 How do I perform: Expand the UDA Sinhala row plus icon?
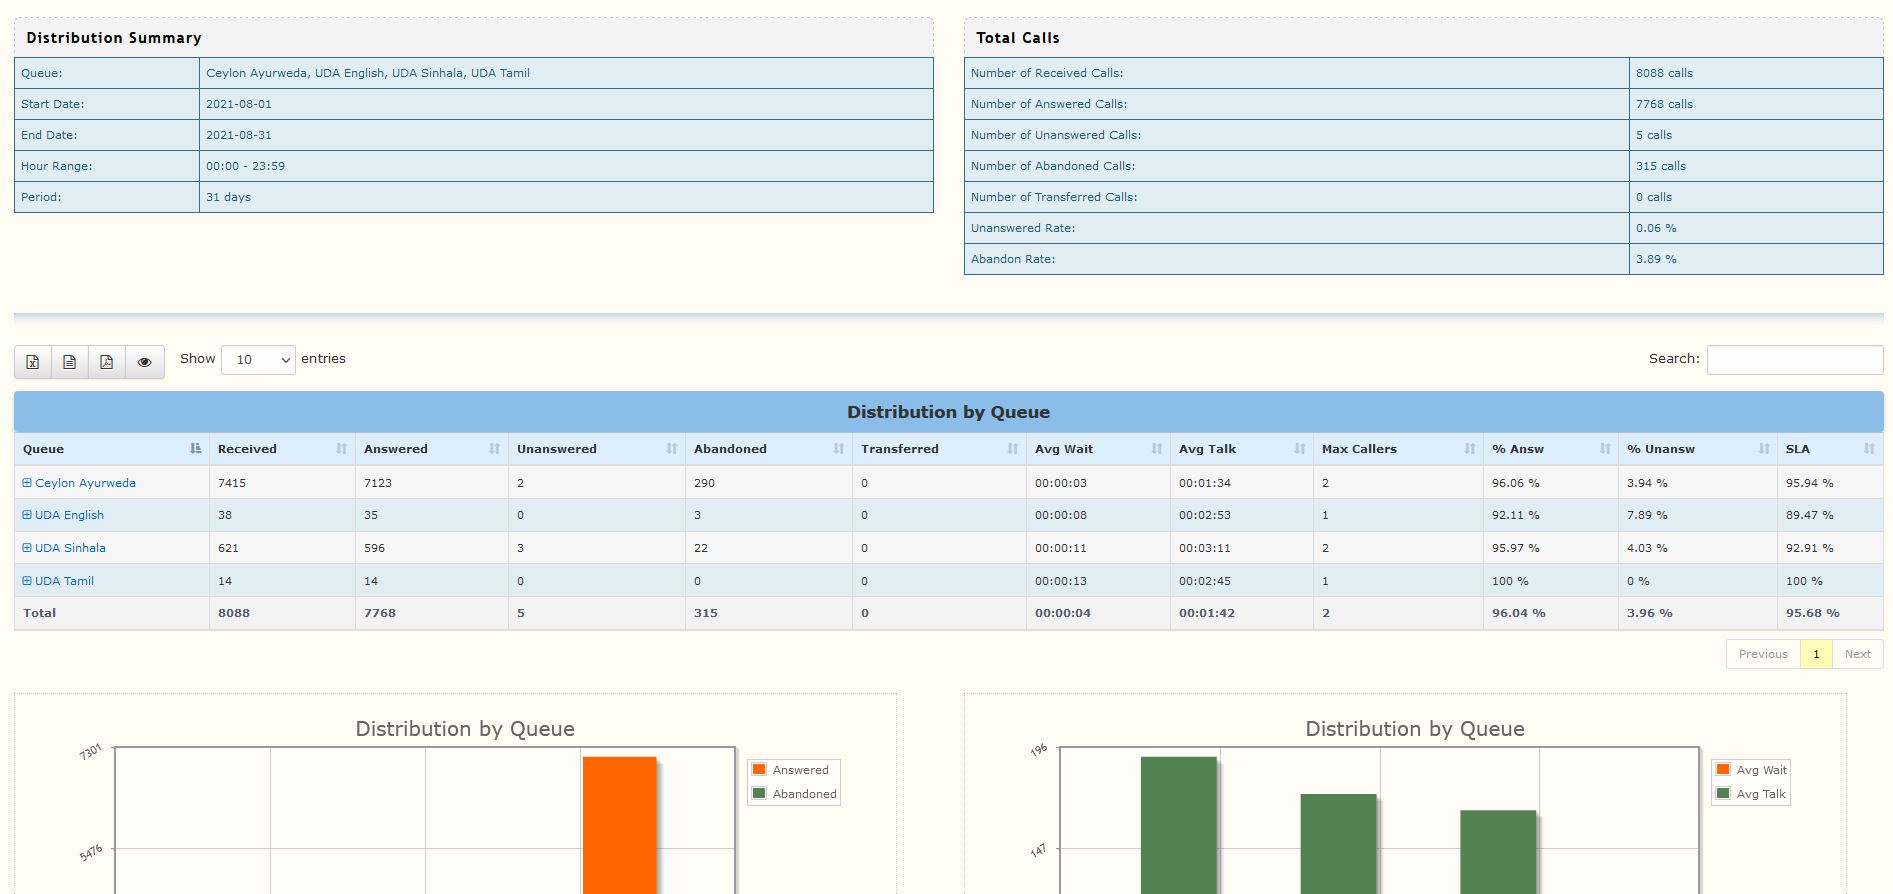[x=27, y=548]
